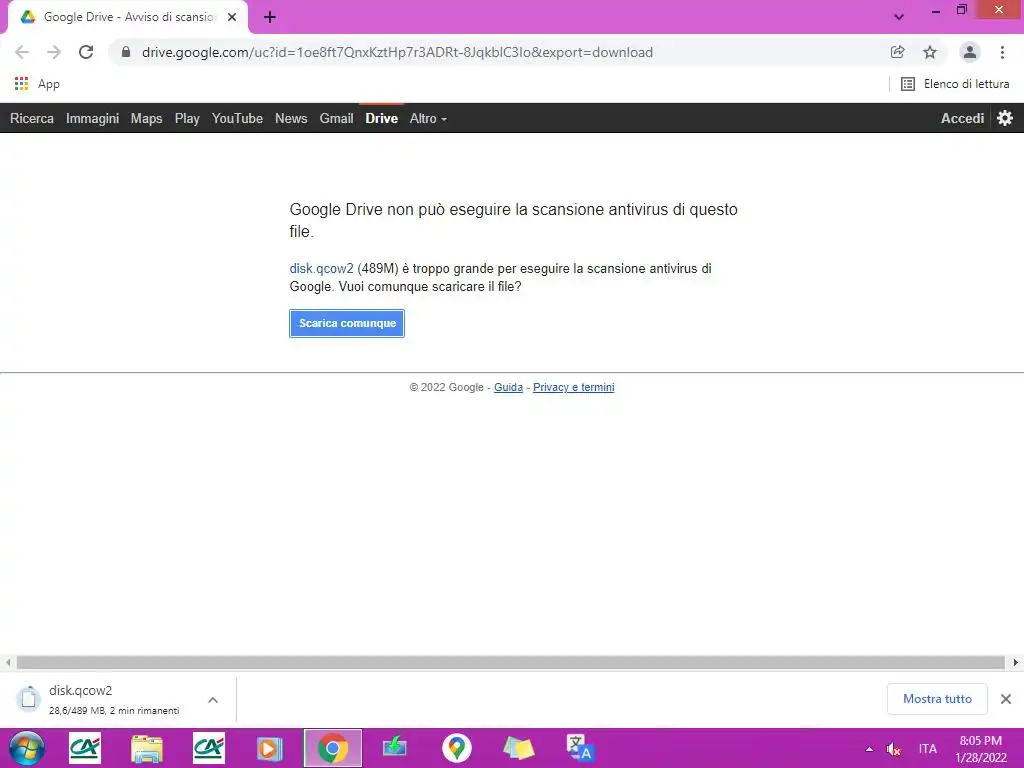
Task: Open sticky notes folder taskbar icon
Action: (519, 748)
